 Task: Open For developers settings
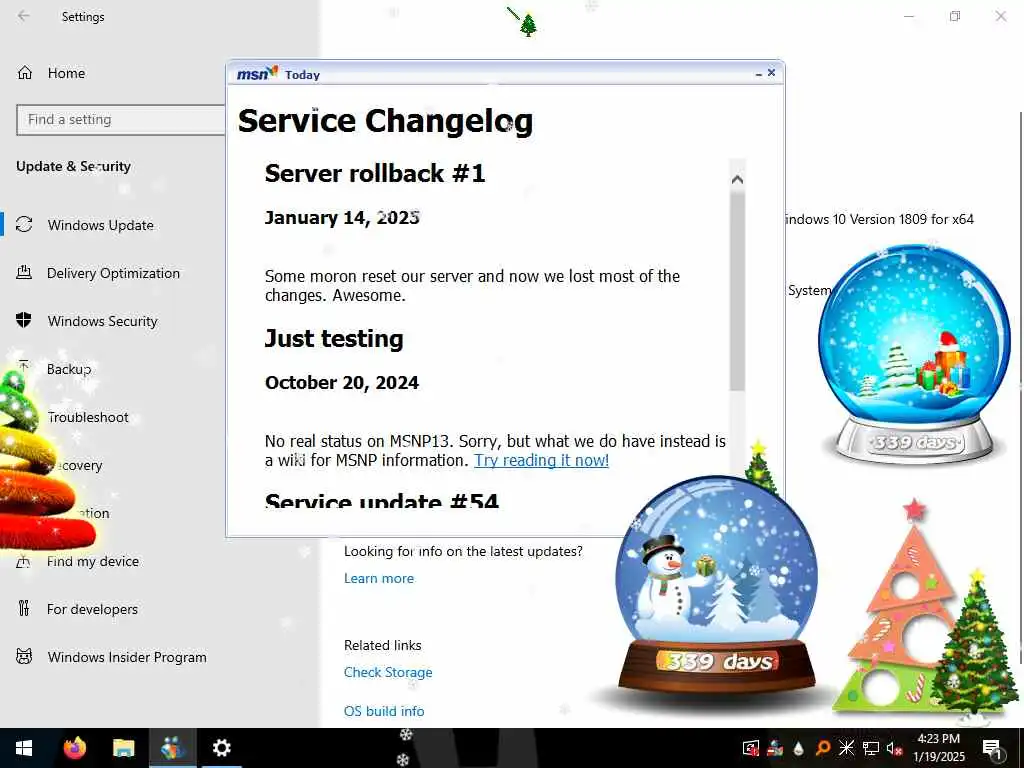pyautogui.click(x=92, y=609)
